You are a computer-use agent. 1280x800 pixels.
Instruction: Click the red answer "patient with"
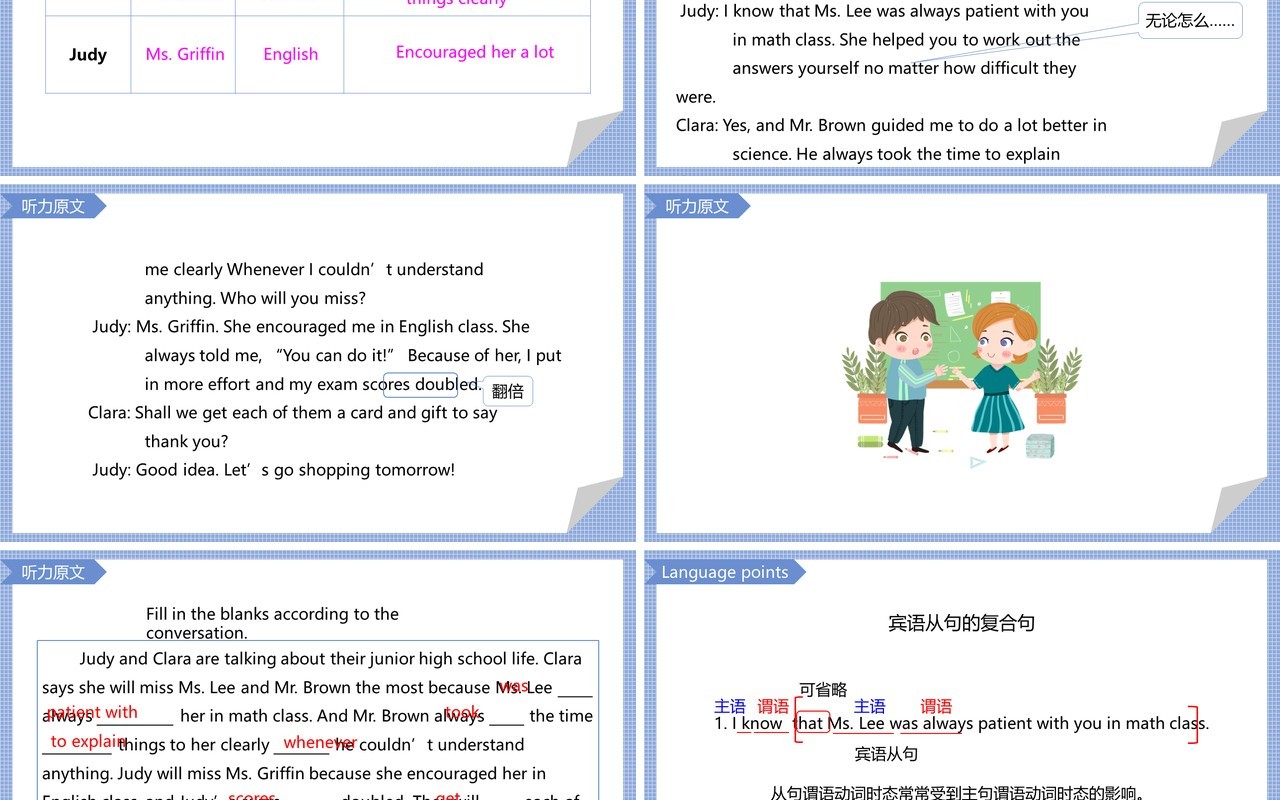(92, 712)
